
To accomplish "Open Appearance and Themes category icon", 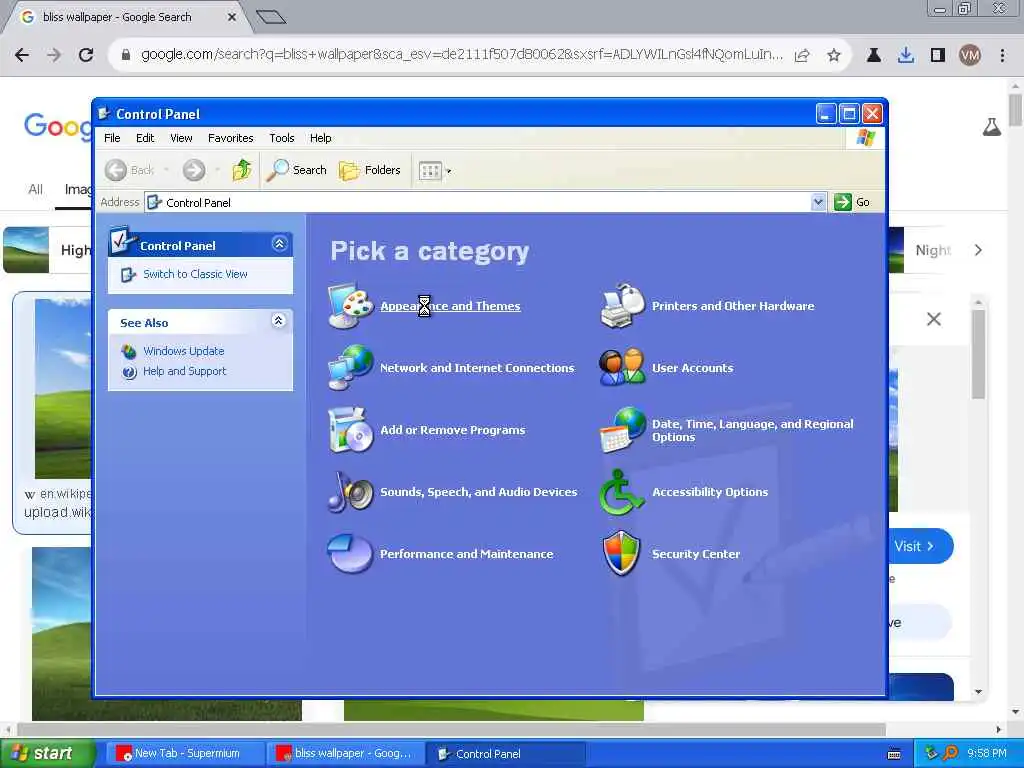I will click(x=351, y=306).
